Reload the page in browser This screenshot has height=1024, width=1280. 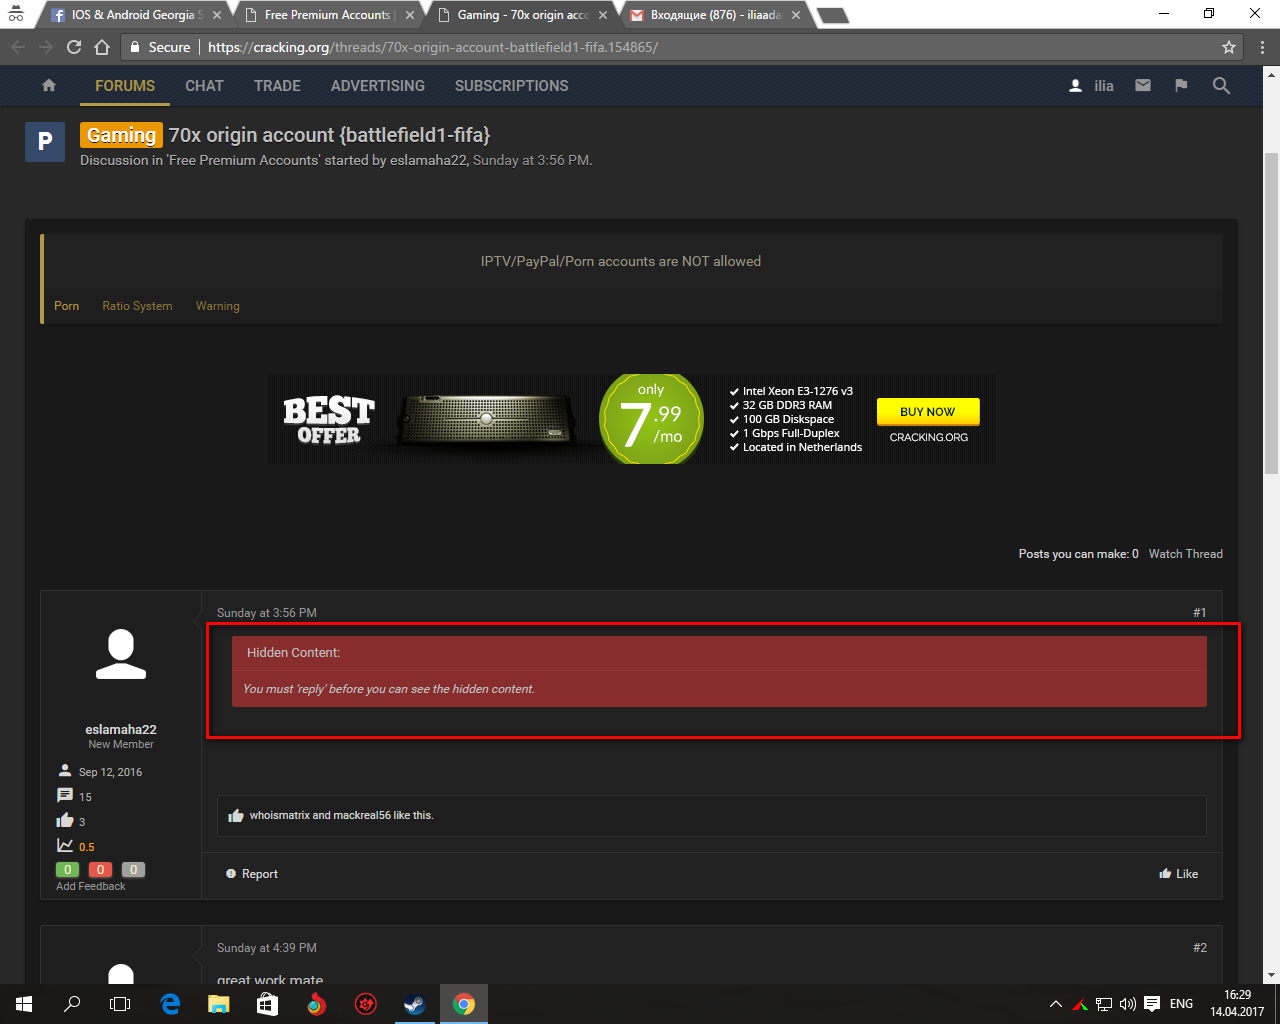coord(74,47)
